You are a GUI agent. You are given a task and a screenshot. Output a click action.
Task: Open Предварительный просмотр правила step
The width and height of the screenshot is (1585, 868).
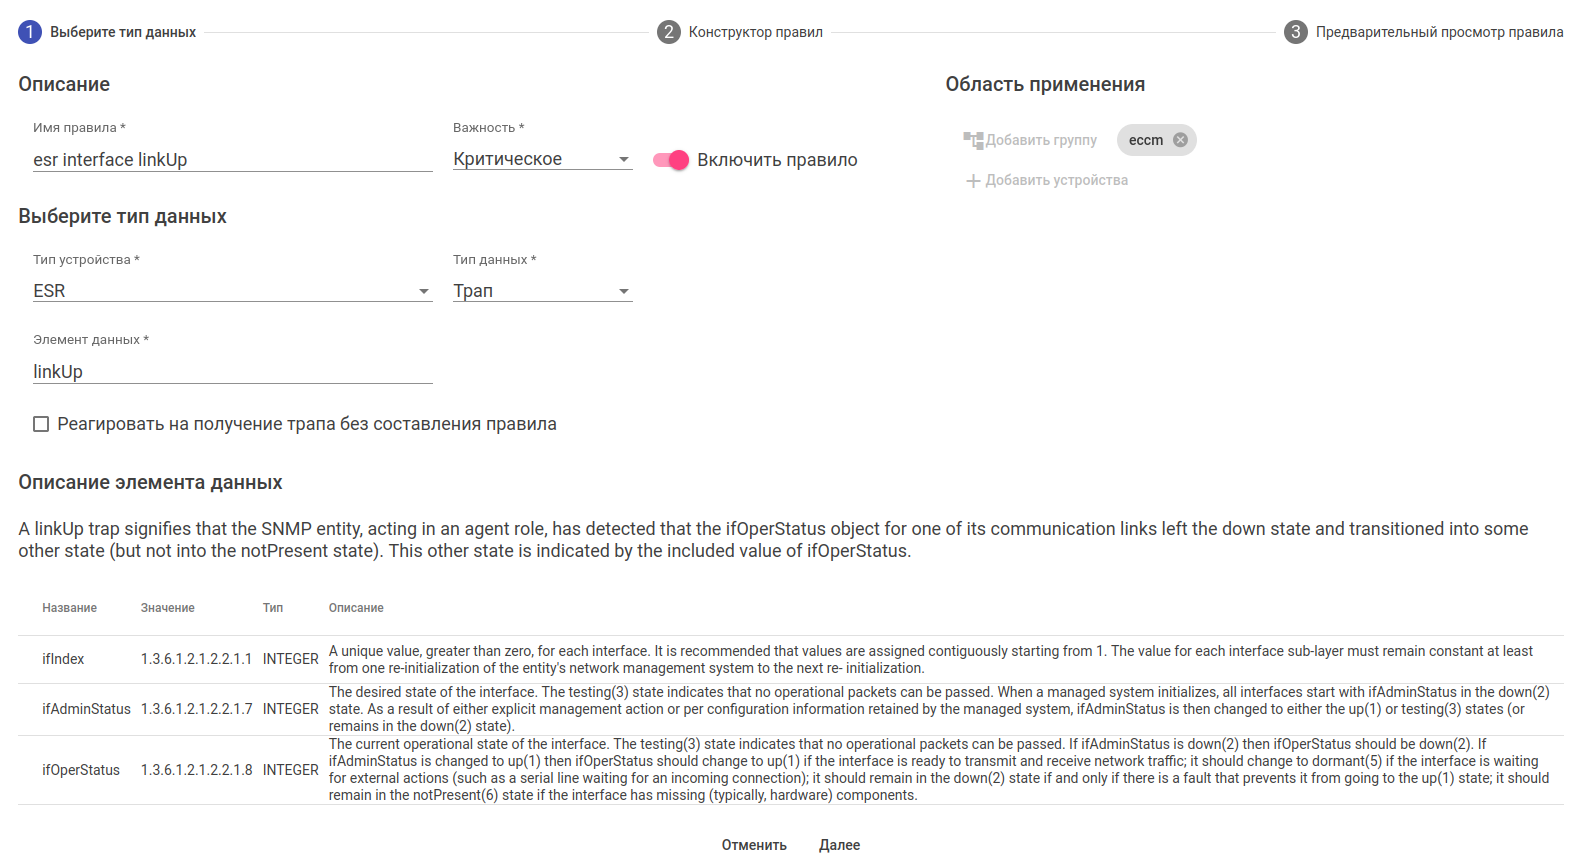[1439, 32]
